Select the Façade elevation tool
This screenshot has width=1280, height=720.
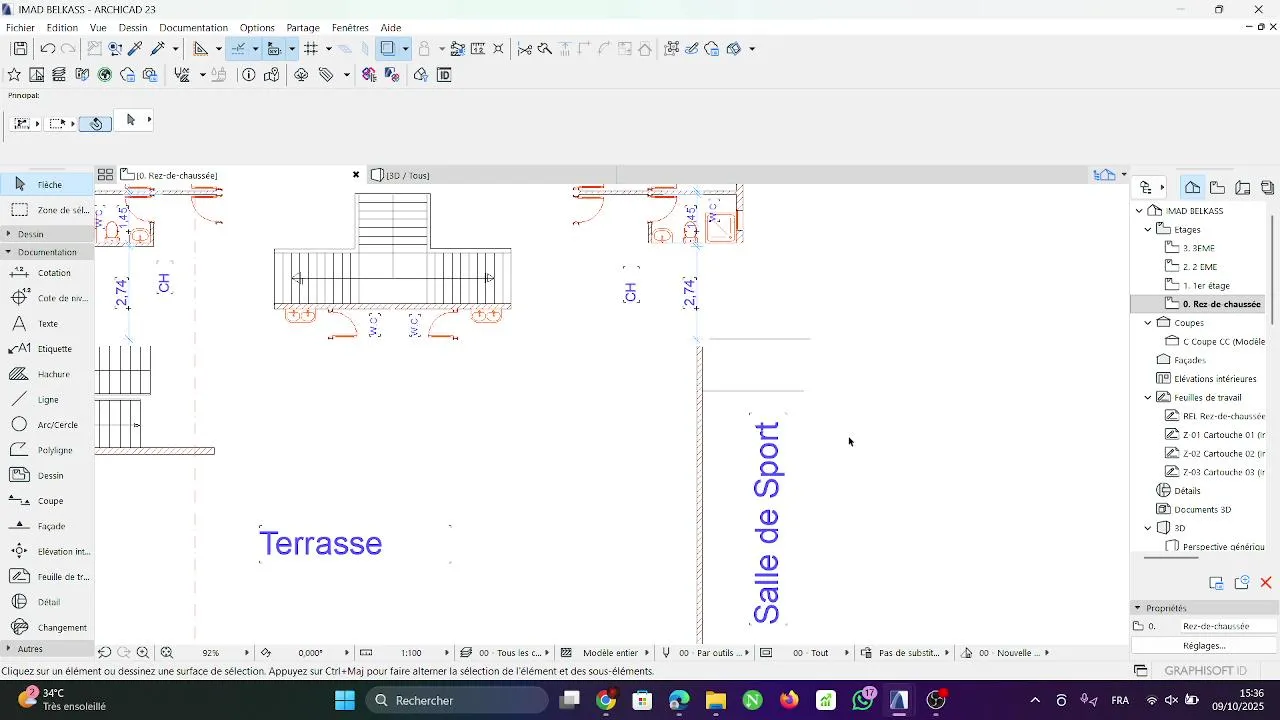[47, 526]
